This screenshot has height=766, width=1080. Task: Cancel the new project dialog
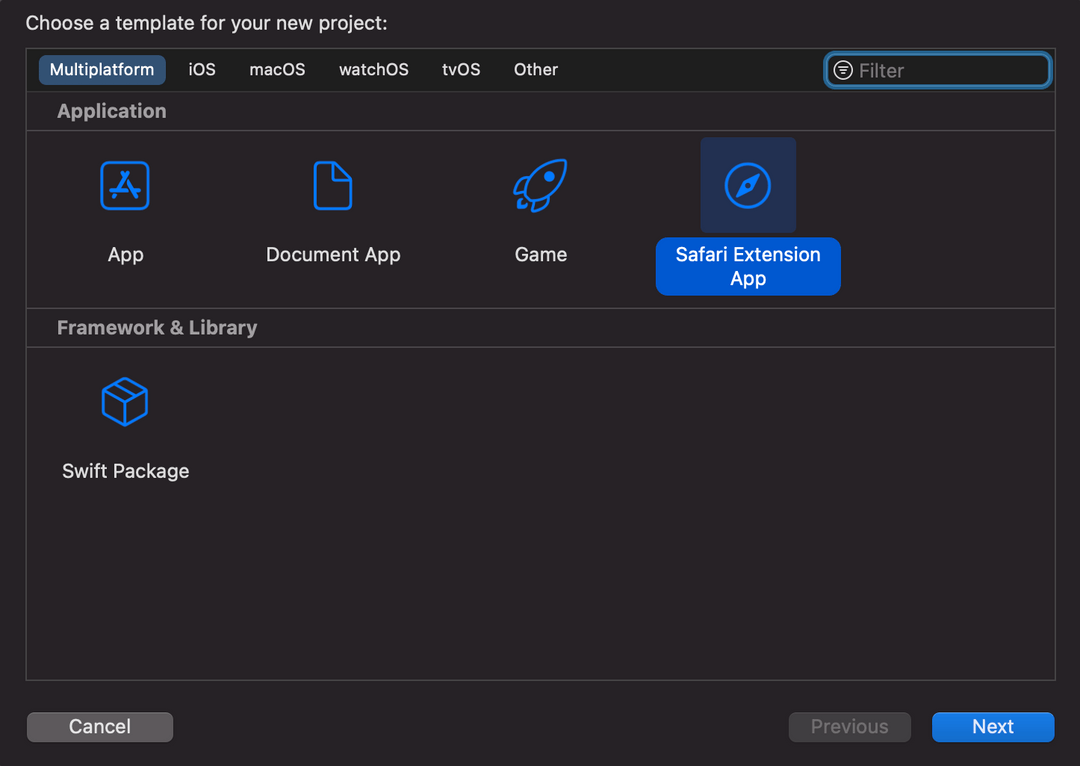click(x=99, y=727)
